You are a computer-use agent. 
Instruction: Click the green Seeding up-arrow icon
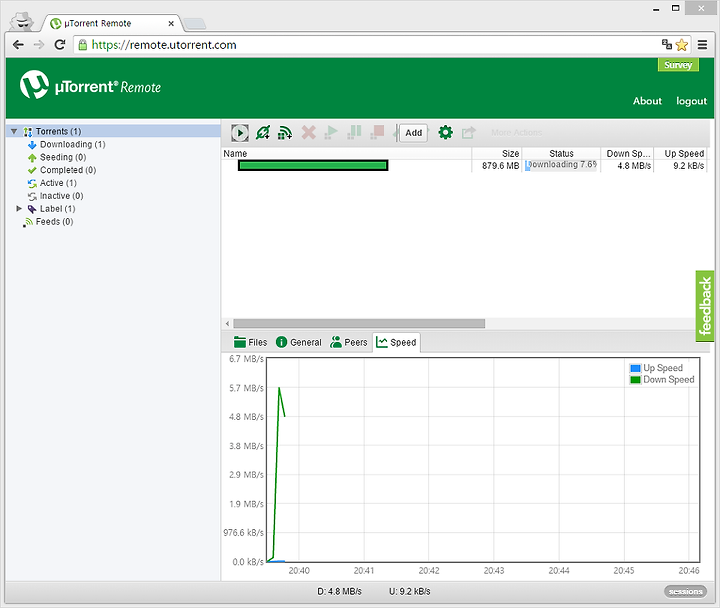point(32,158)
